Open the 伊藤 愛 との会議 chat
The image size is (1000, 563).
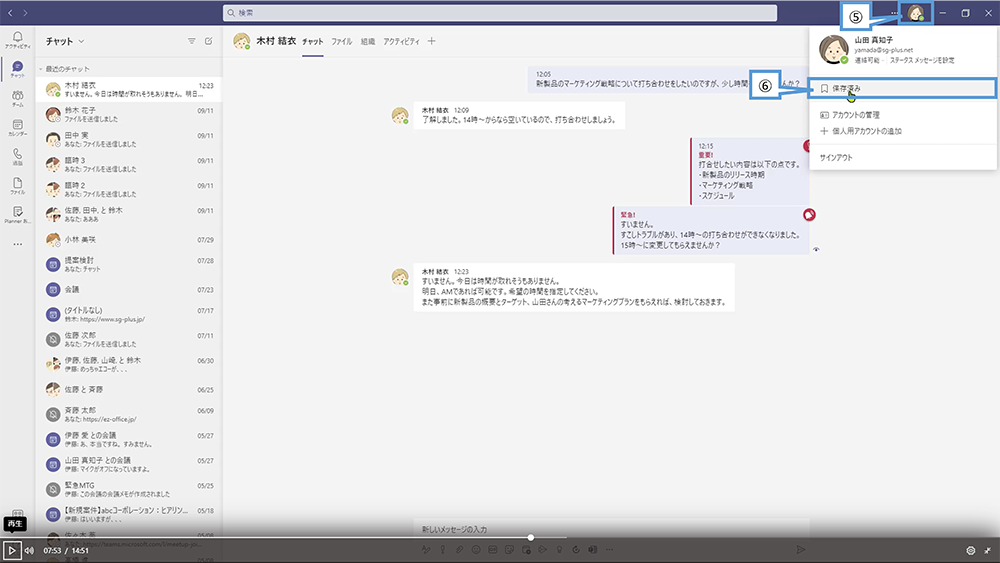[x=129, y=439]
